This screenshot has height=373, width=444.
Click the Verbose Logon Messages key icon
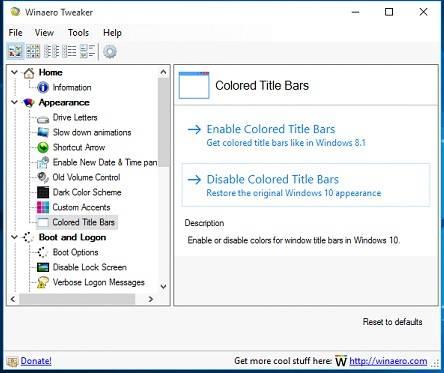(43, 282)
